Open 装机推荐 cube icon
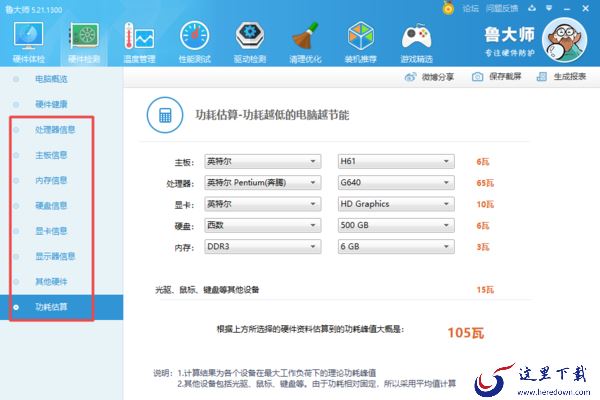Screen dimensions: 600x400 [360, 42]
